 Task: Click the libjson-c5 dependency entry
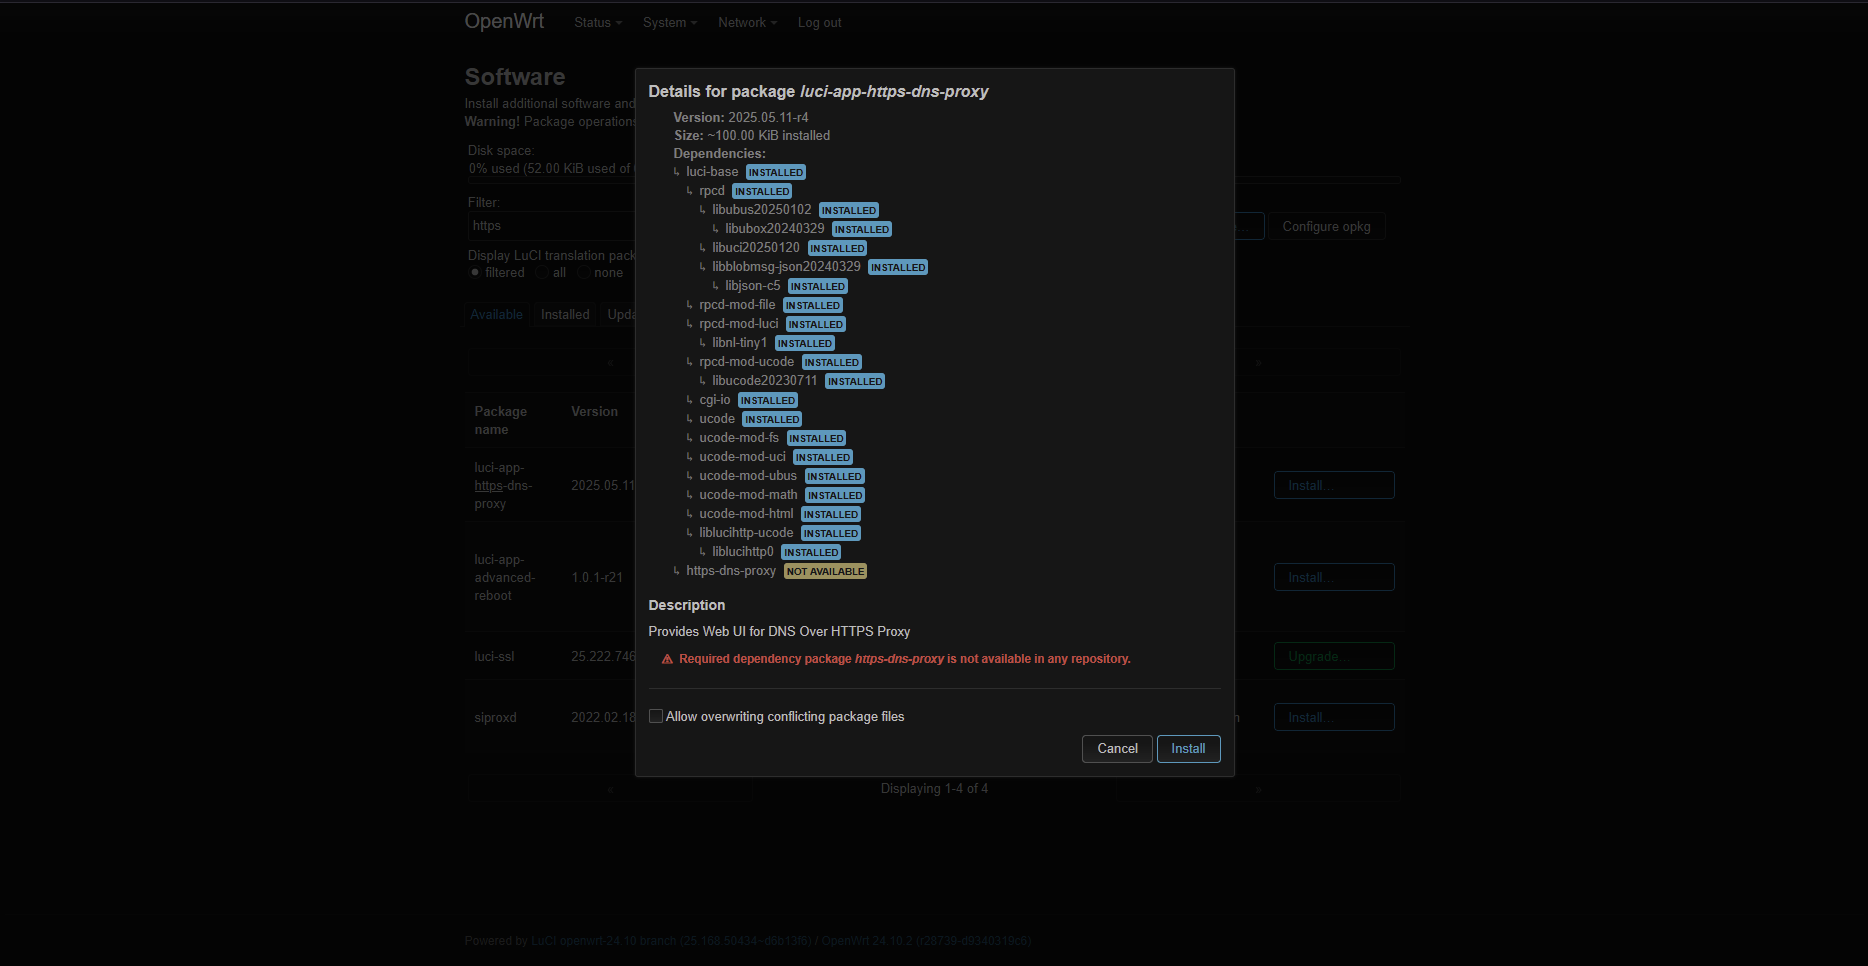[x=753, y=286]
